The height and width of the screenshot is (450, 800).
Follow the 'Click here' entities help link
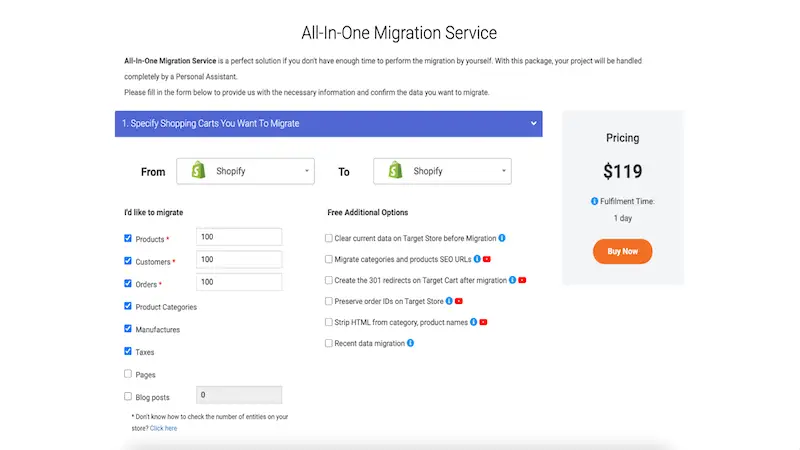164,428
